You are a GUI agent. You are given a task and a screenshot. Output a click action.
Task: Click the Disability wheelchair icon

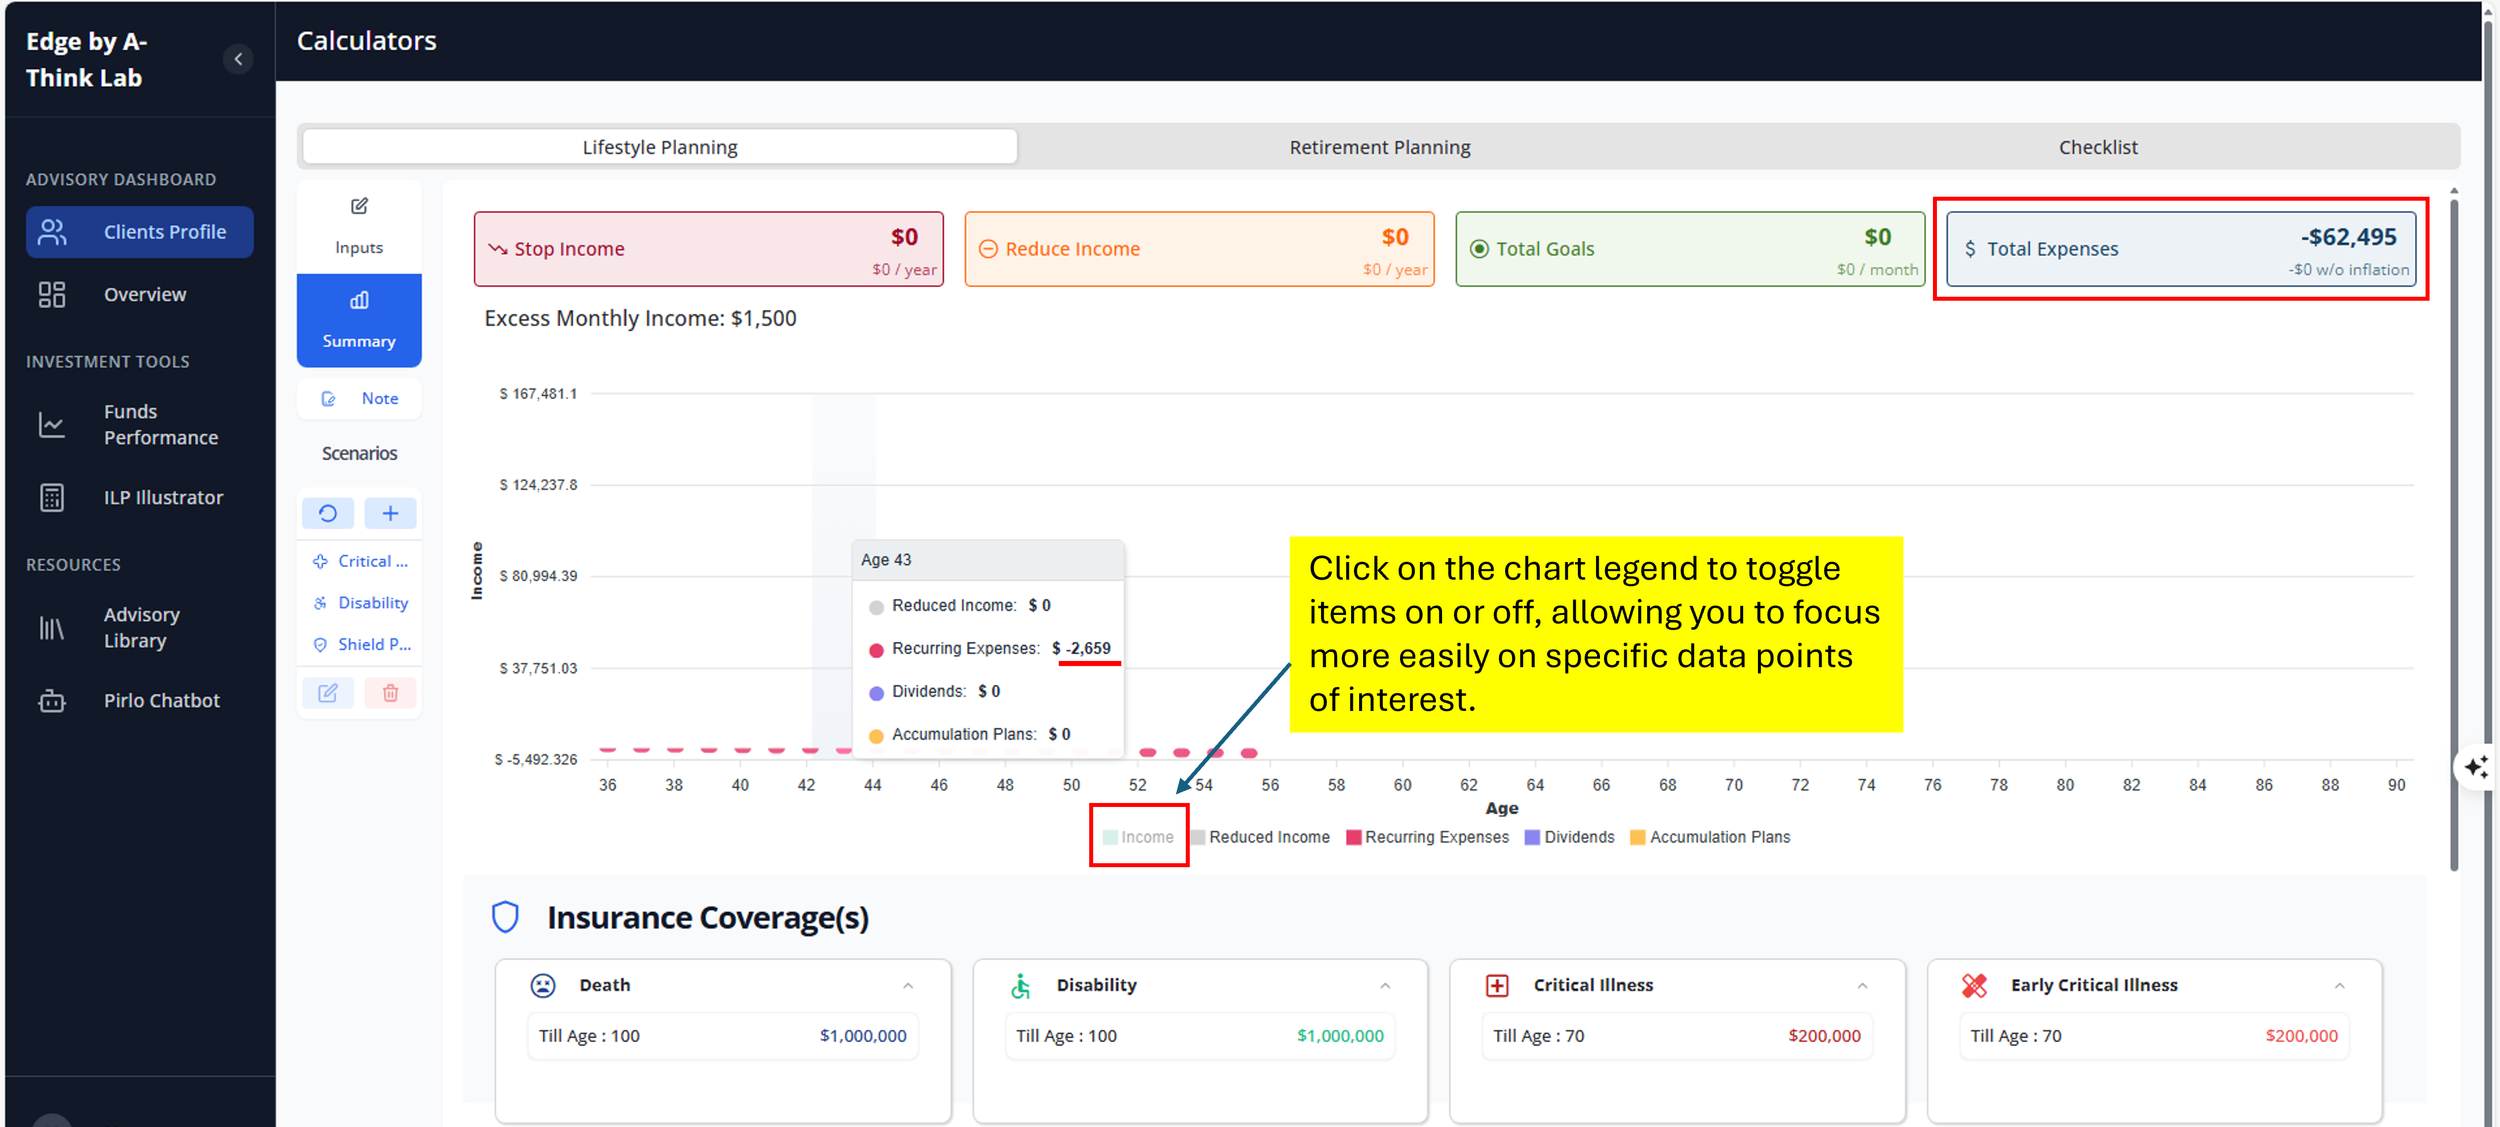(x=1020, y=986)
